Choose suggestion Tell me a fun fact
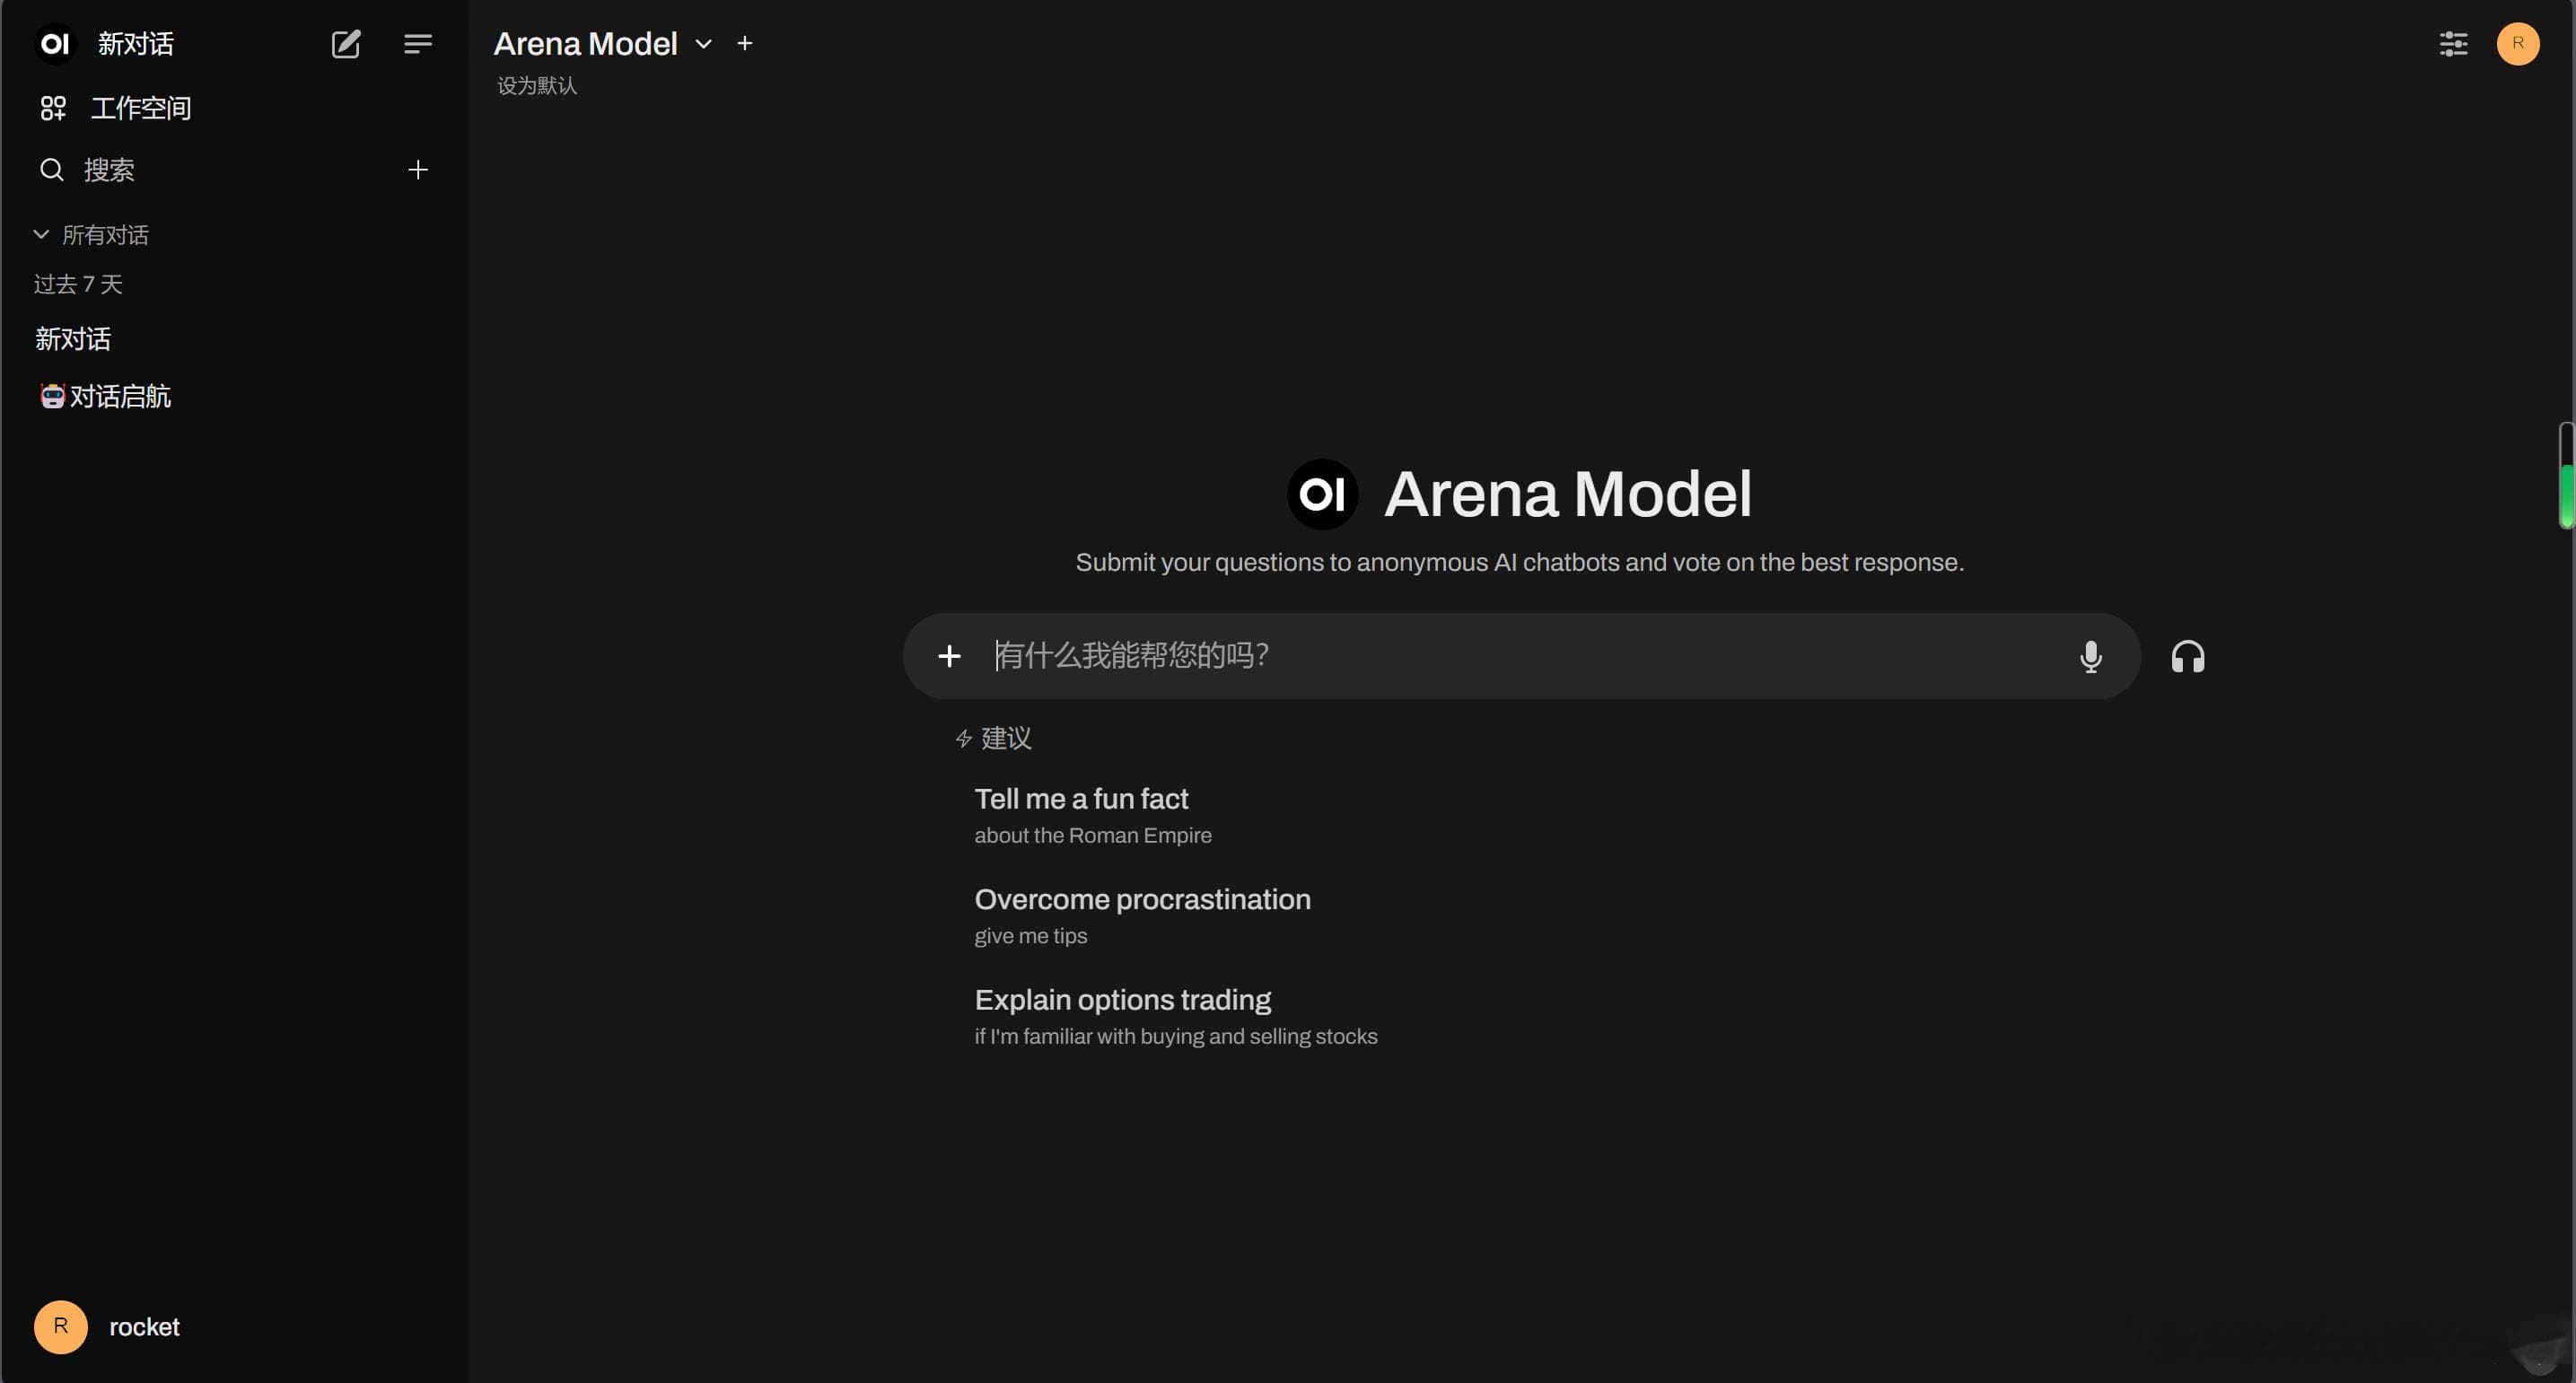This screenshot has height=1383, width=2576. pyautogui.click(x=1093, y=815)
